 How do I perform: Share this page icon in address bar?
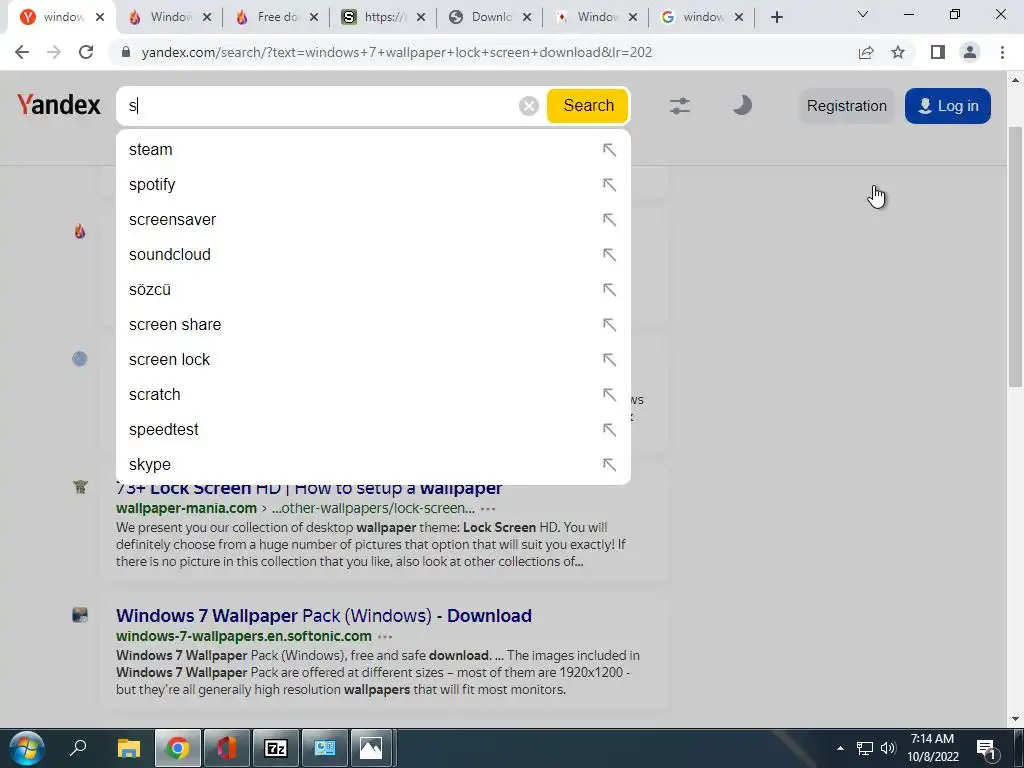coord(866,52)
